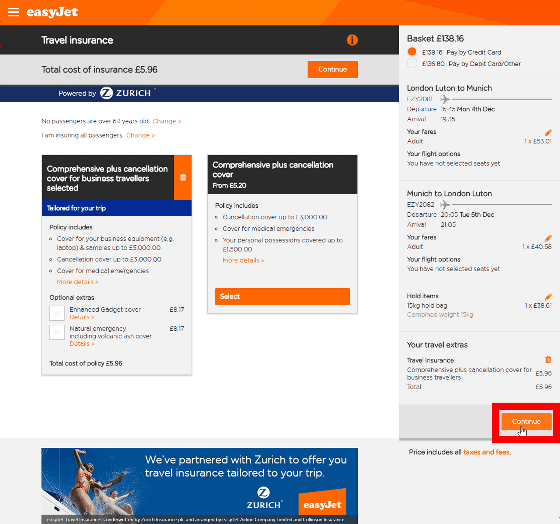Delete travel insurance from basket trash icon
560x524 pixels.
[x=548, y=359]
